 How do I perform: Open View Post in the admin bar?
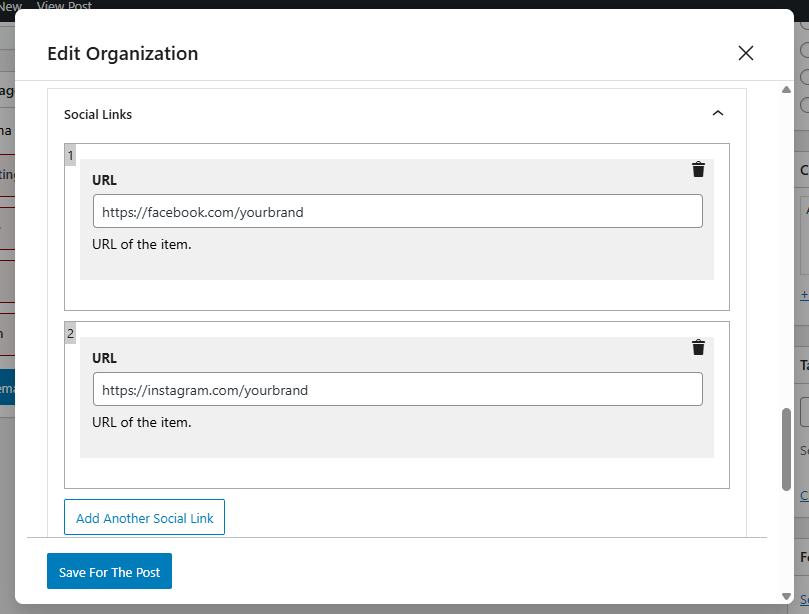tap(64, 5)
